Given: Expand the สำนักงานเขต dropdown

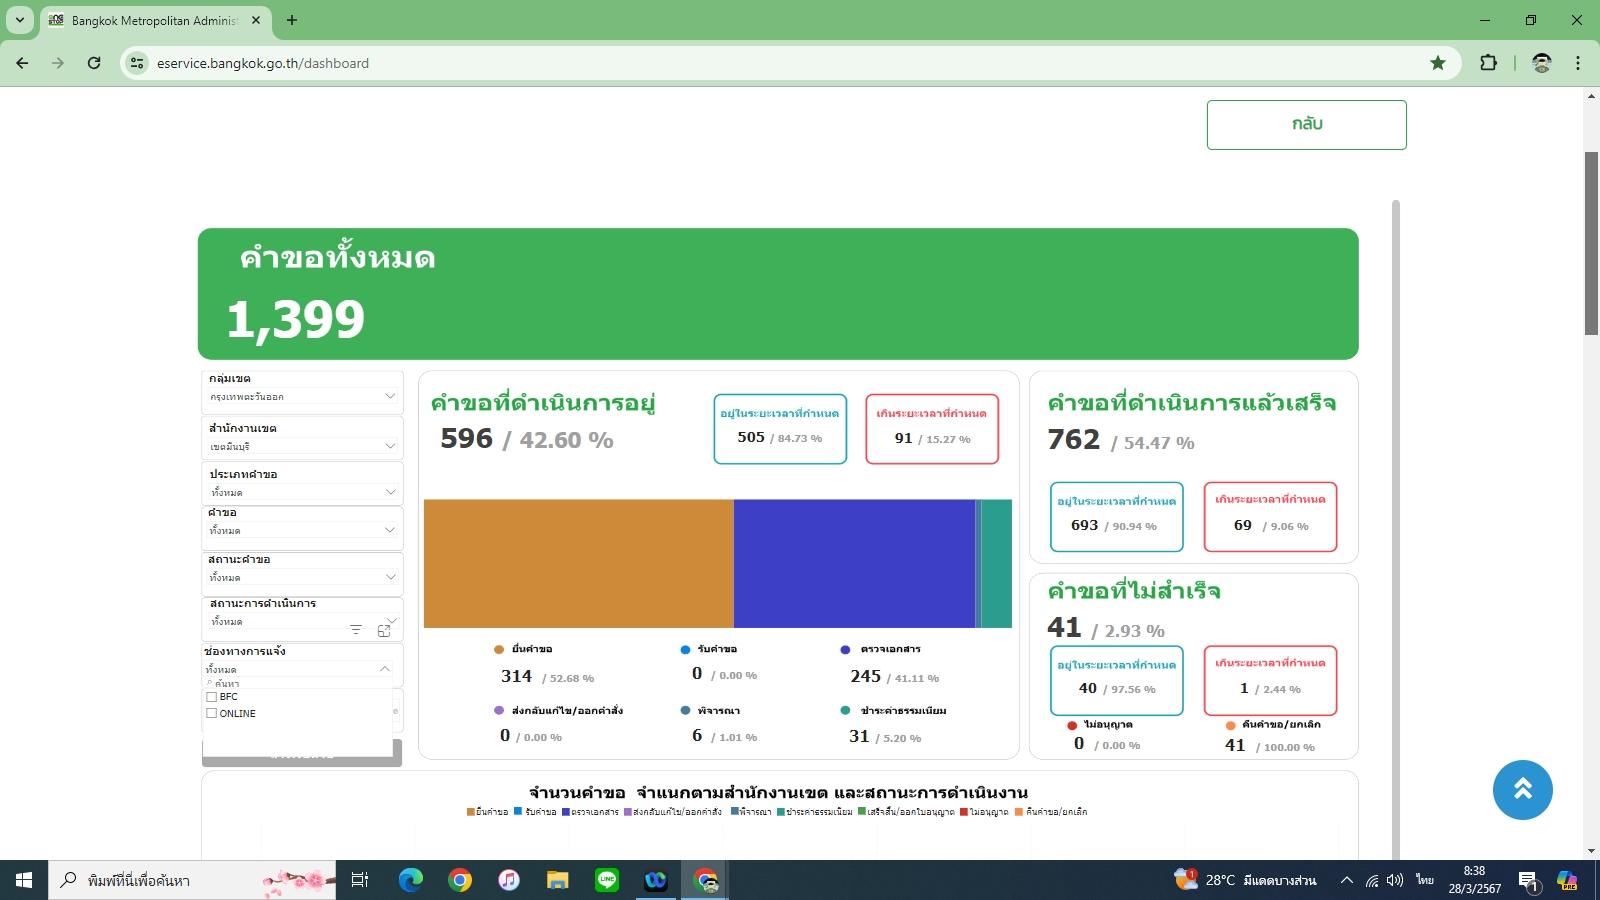Looking at the screenshot, I should tap(390, 446).
